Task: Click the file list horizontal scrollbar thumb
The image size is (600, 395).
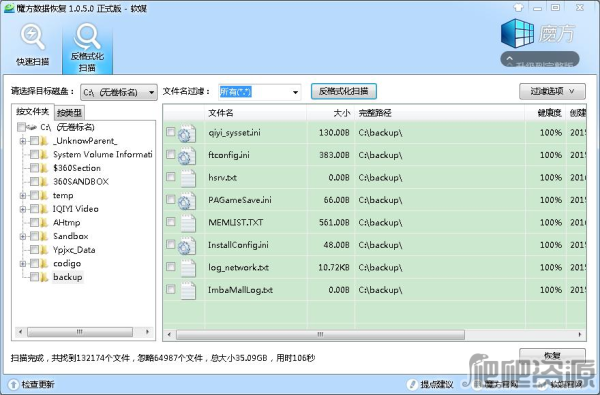Action: click(x=320, y=335)
